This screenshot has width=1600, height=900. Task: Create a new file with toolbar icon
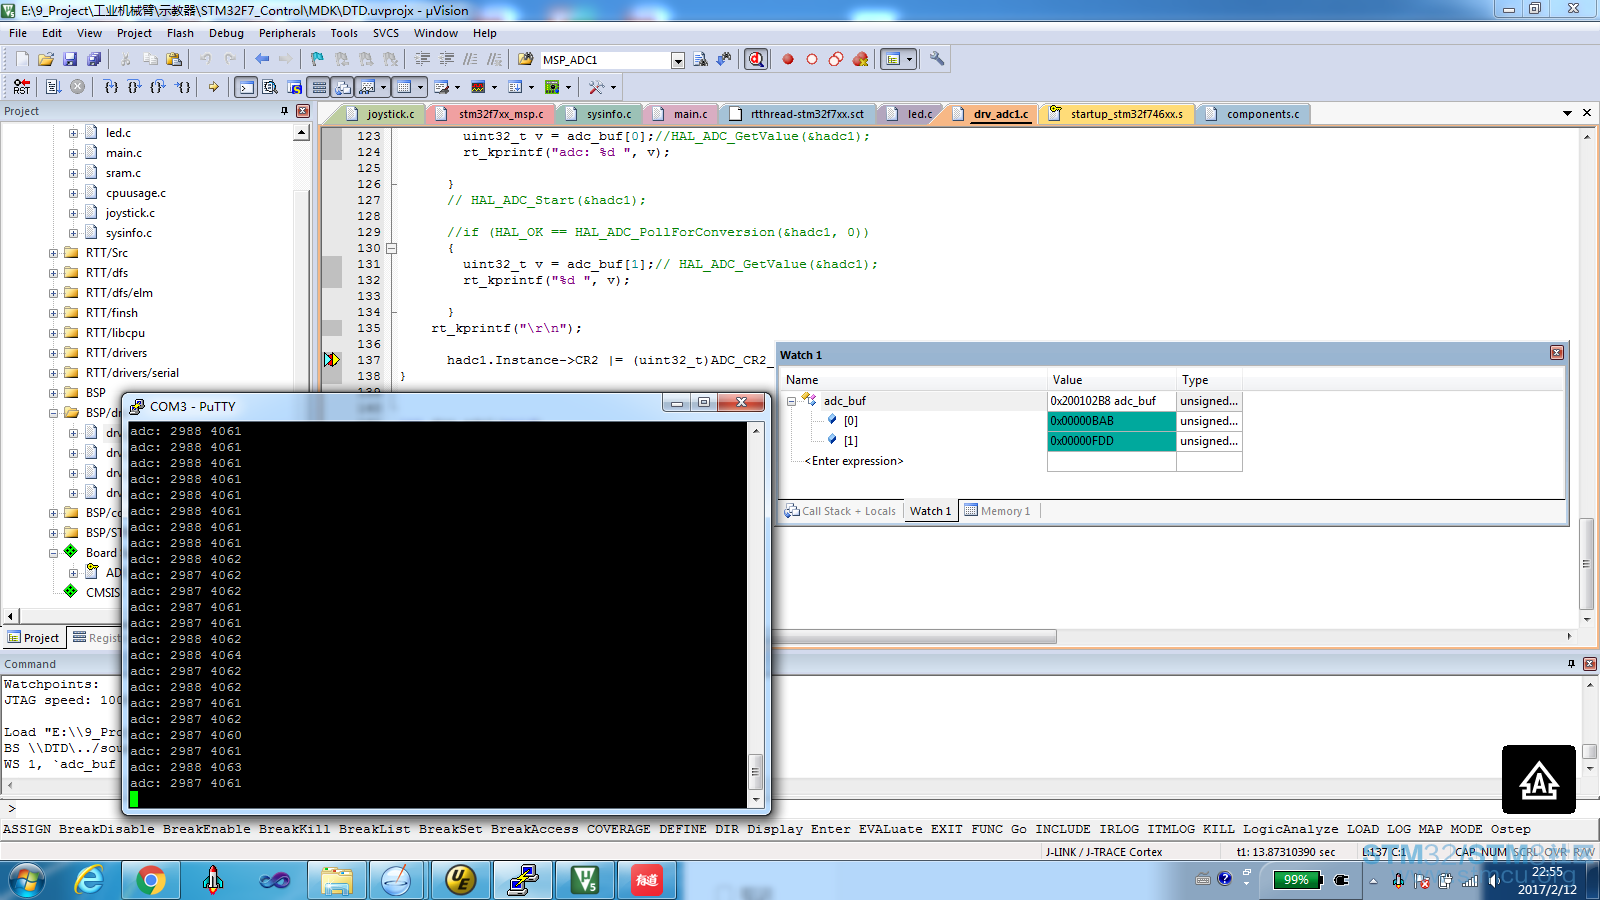pos(22,59)
